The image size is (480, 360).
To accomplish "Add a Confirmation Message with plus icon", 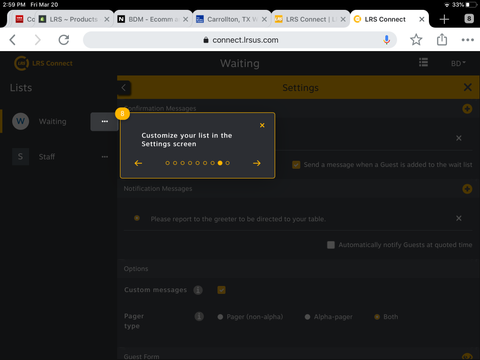I will pyautogui.click(x=467, y=109).
